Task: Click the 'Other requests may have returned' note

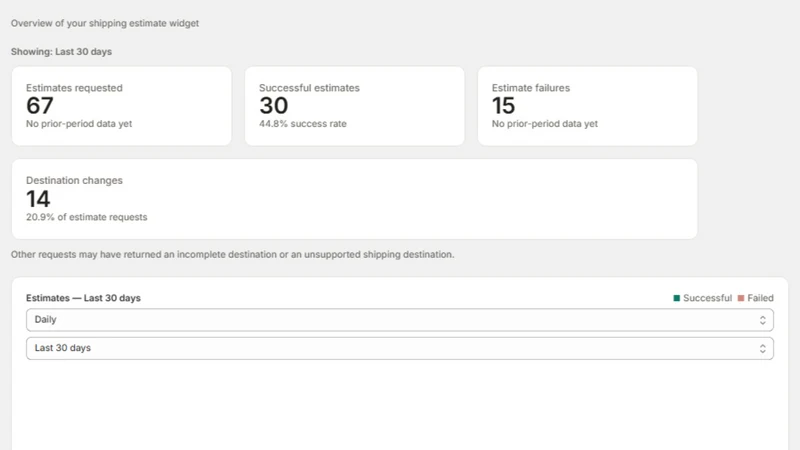Action: (x=232, y=255)
